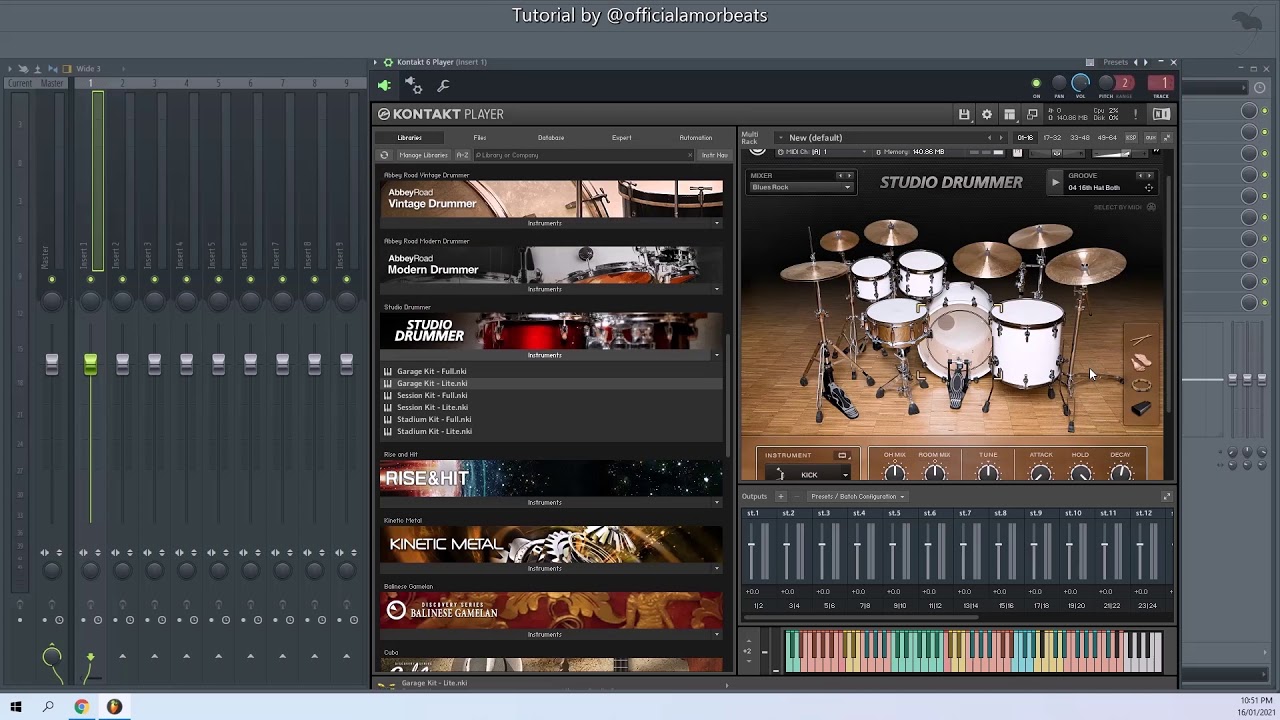
Task: Toggle the KSP button in the multi rack
Action: click(x=1132, y=137)
